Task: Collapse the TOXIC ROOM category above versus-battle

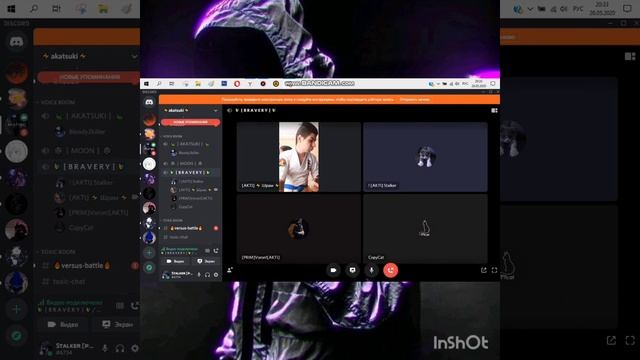Action: (x=173, y=220)
